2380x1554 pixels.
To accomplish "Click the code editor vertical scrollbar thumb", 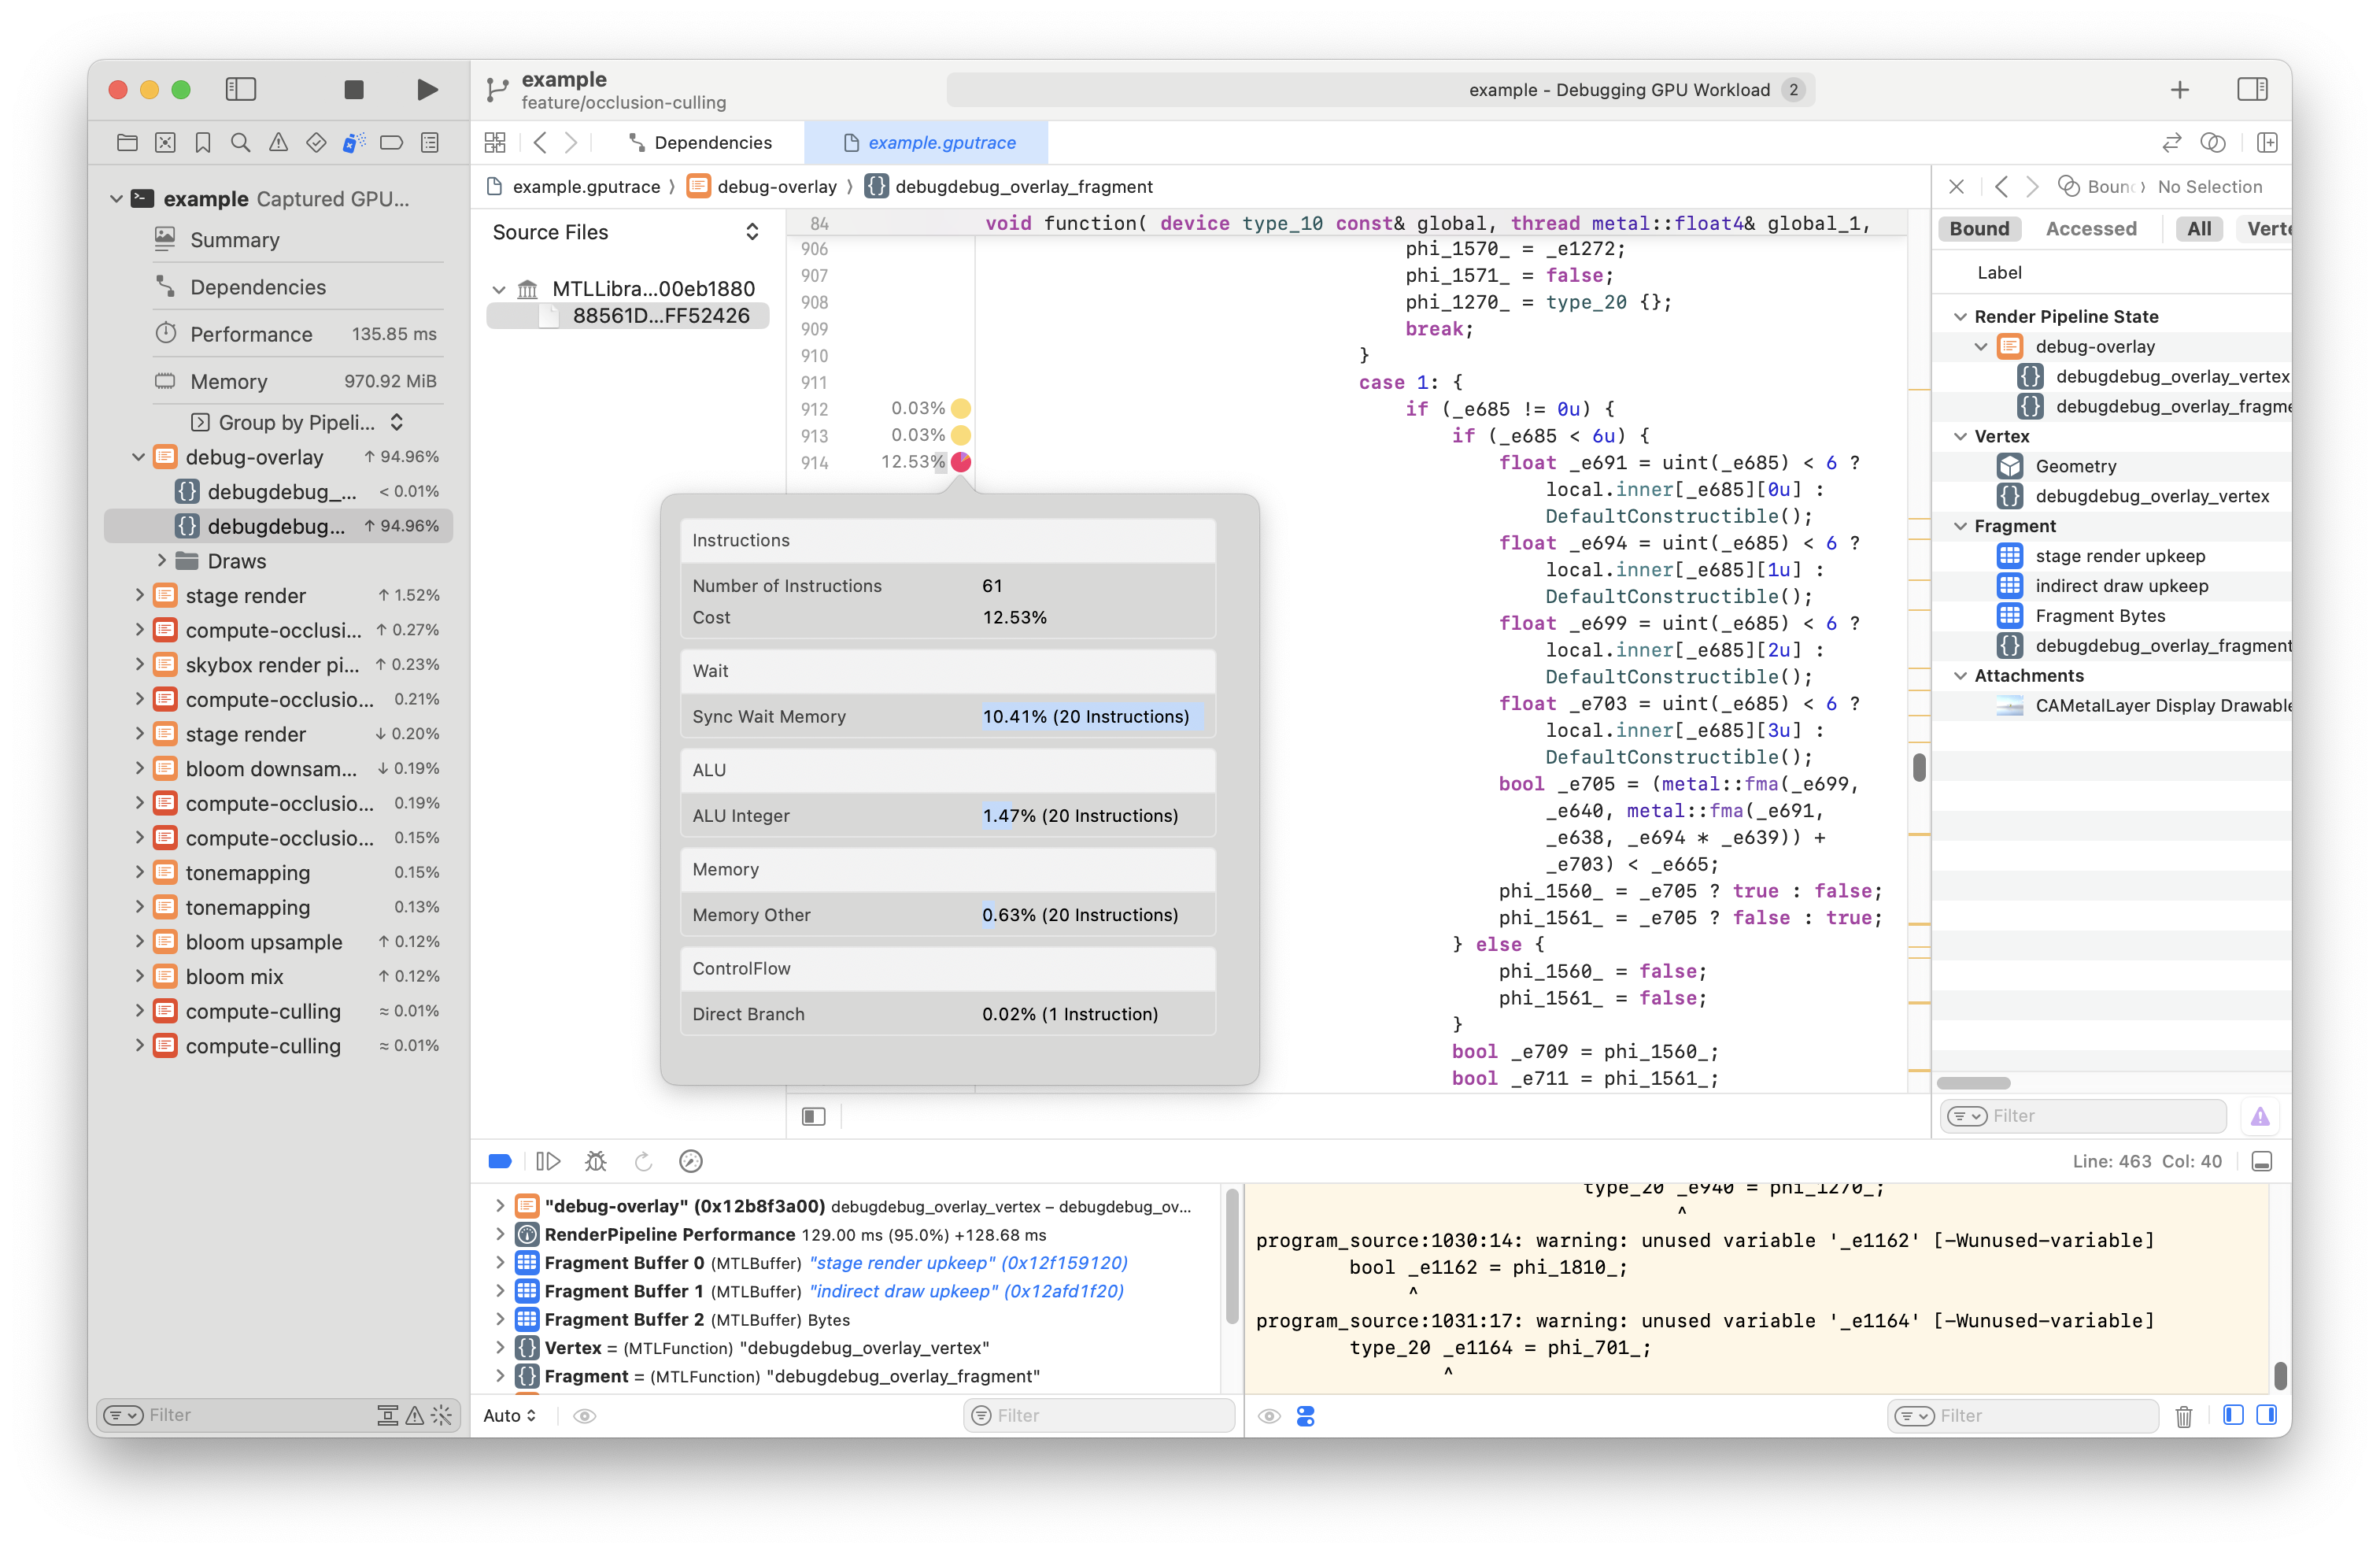I will click(x=1919, y=767).
